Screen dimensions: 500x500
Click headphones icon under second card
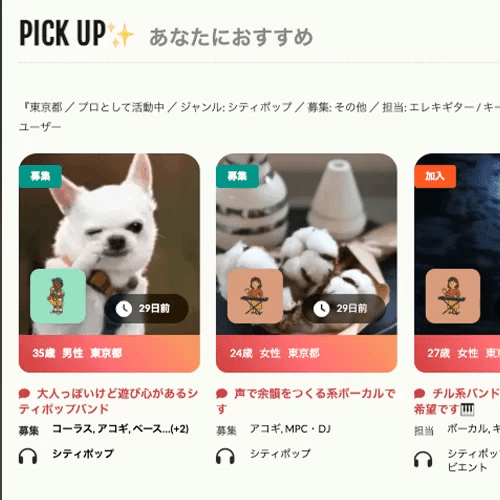(x=225, y=456)
